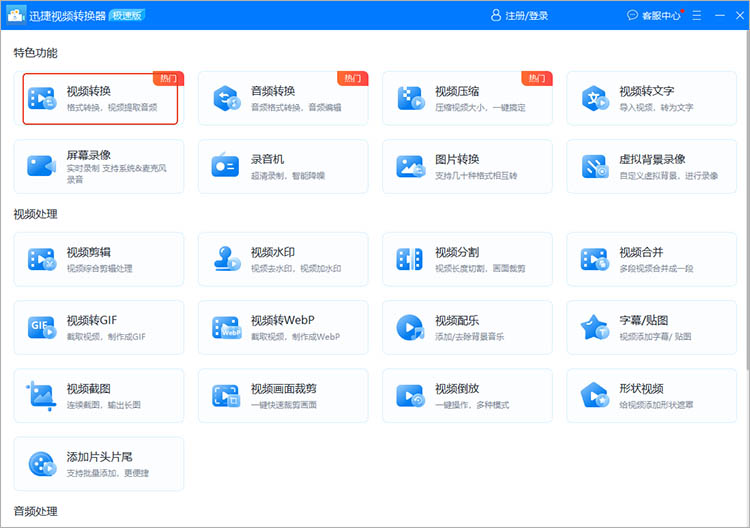Open the 视频转文字 video-to-text icon
The width and height of the screenshot is (750, 528).
click(x=595, y=98)
